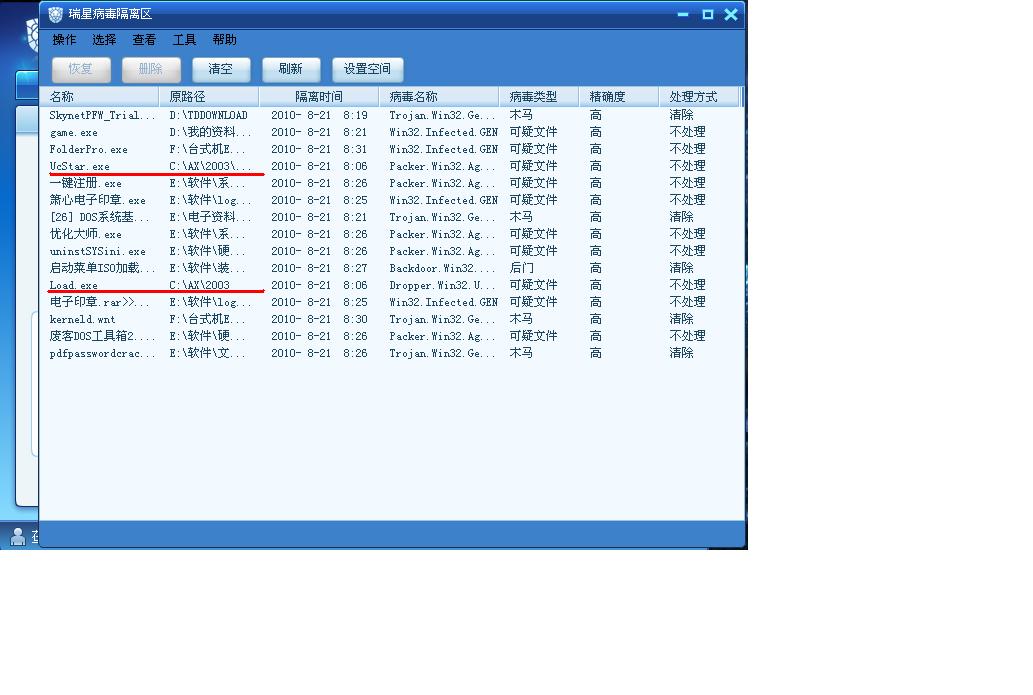
Task: Select the pdfpasswordcrac... row
Action: 391,354
